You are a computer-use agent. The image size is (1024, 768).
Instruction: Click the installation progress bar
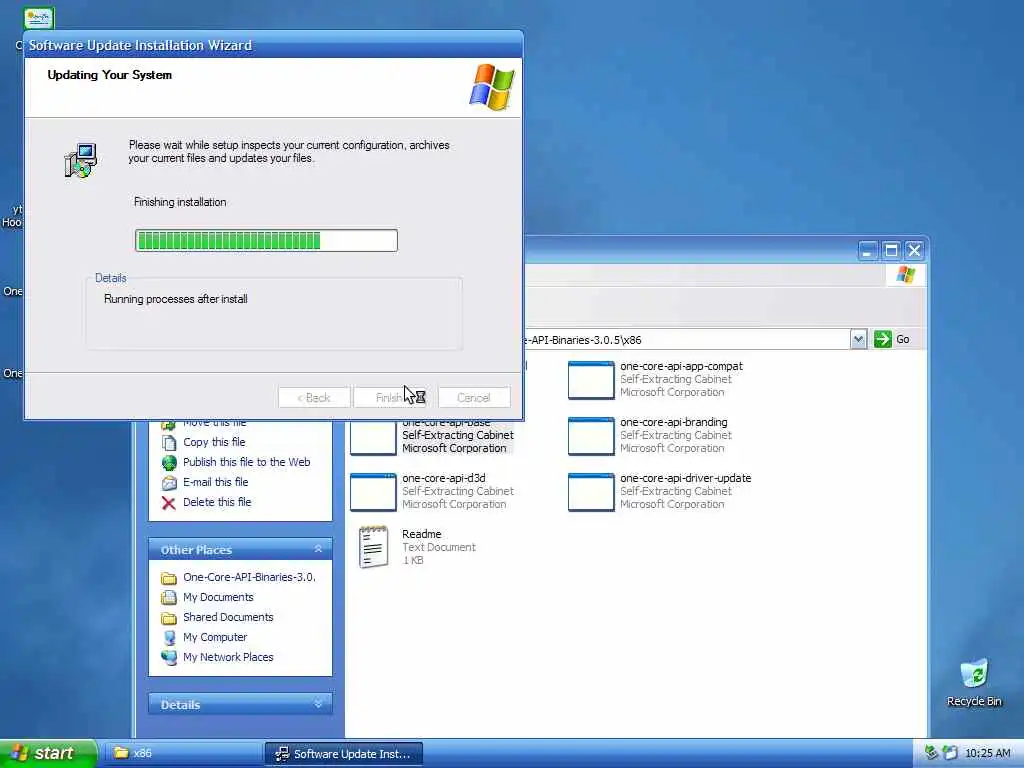coord(266,240)
